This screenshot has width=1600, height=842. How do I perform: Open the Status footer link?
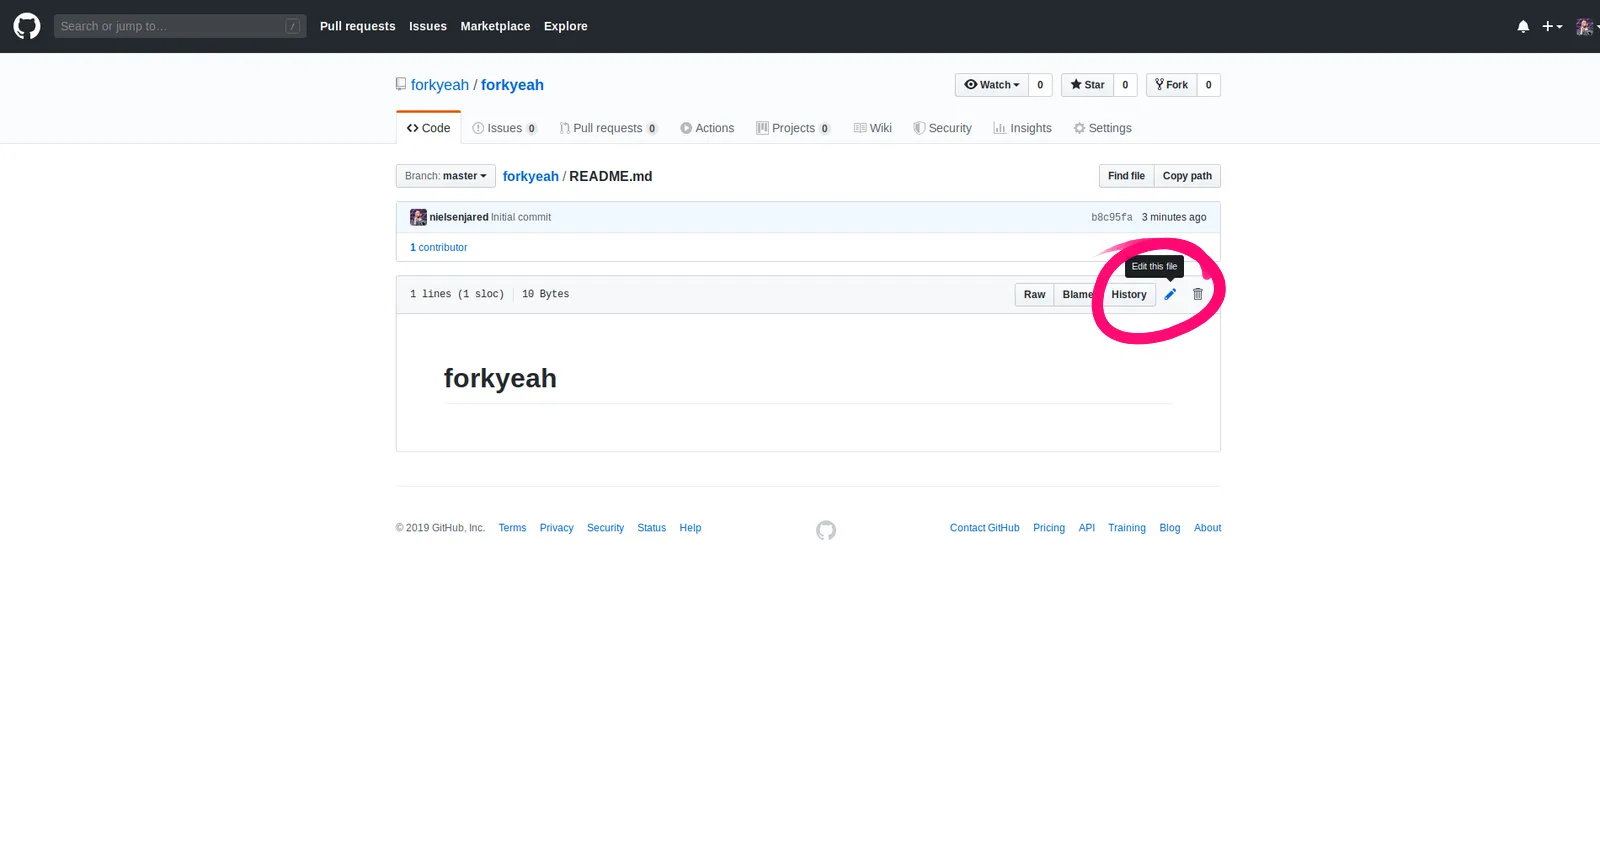click(651, 528)
